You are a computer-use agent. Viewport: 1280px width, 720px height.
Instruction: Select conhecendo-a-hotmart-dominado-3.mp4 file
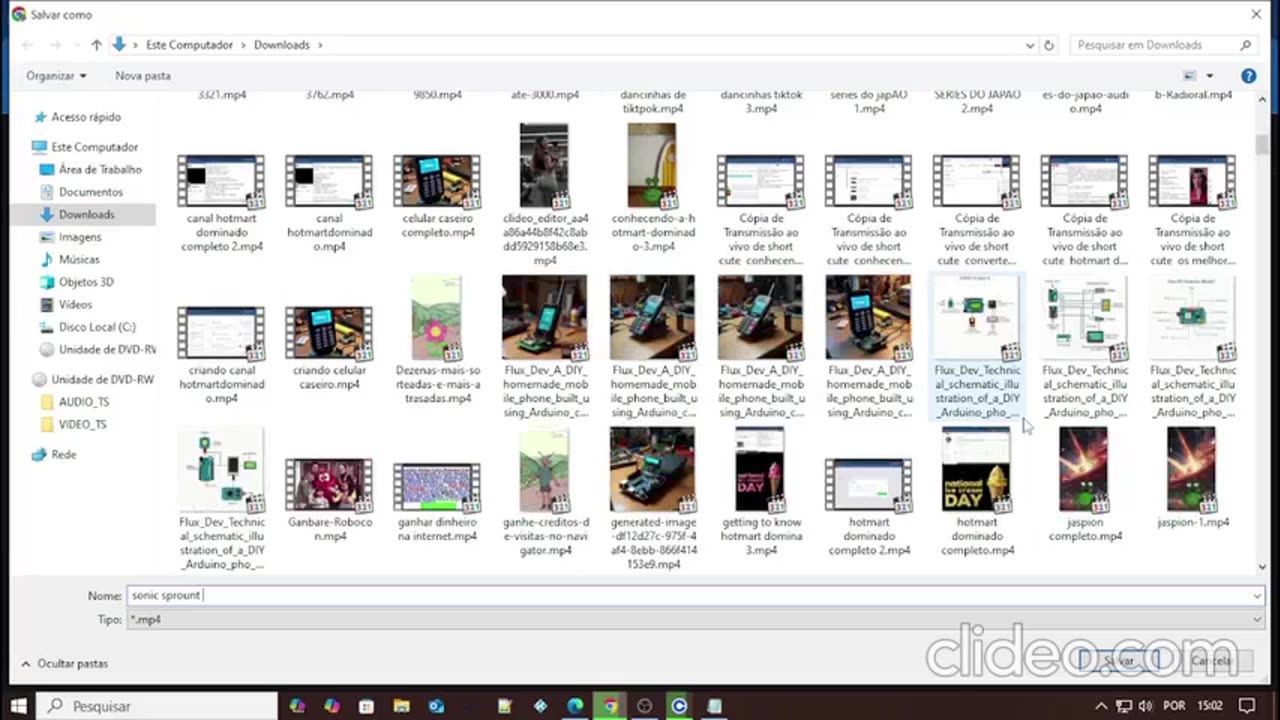pyautogui.click(x=652, y=188)
